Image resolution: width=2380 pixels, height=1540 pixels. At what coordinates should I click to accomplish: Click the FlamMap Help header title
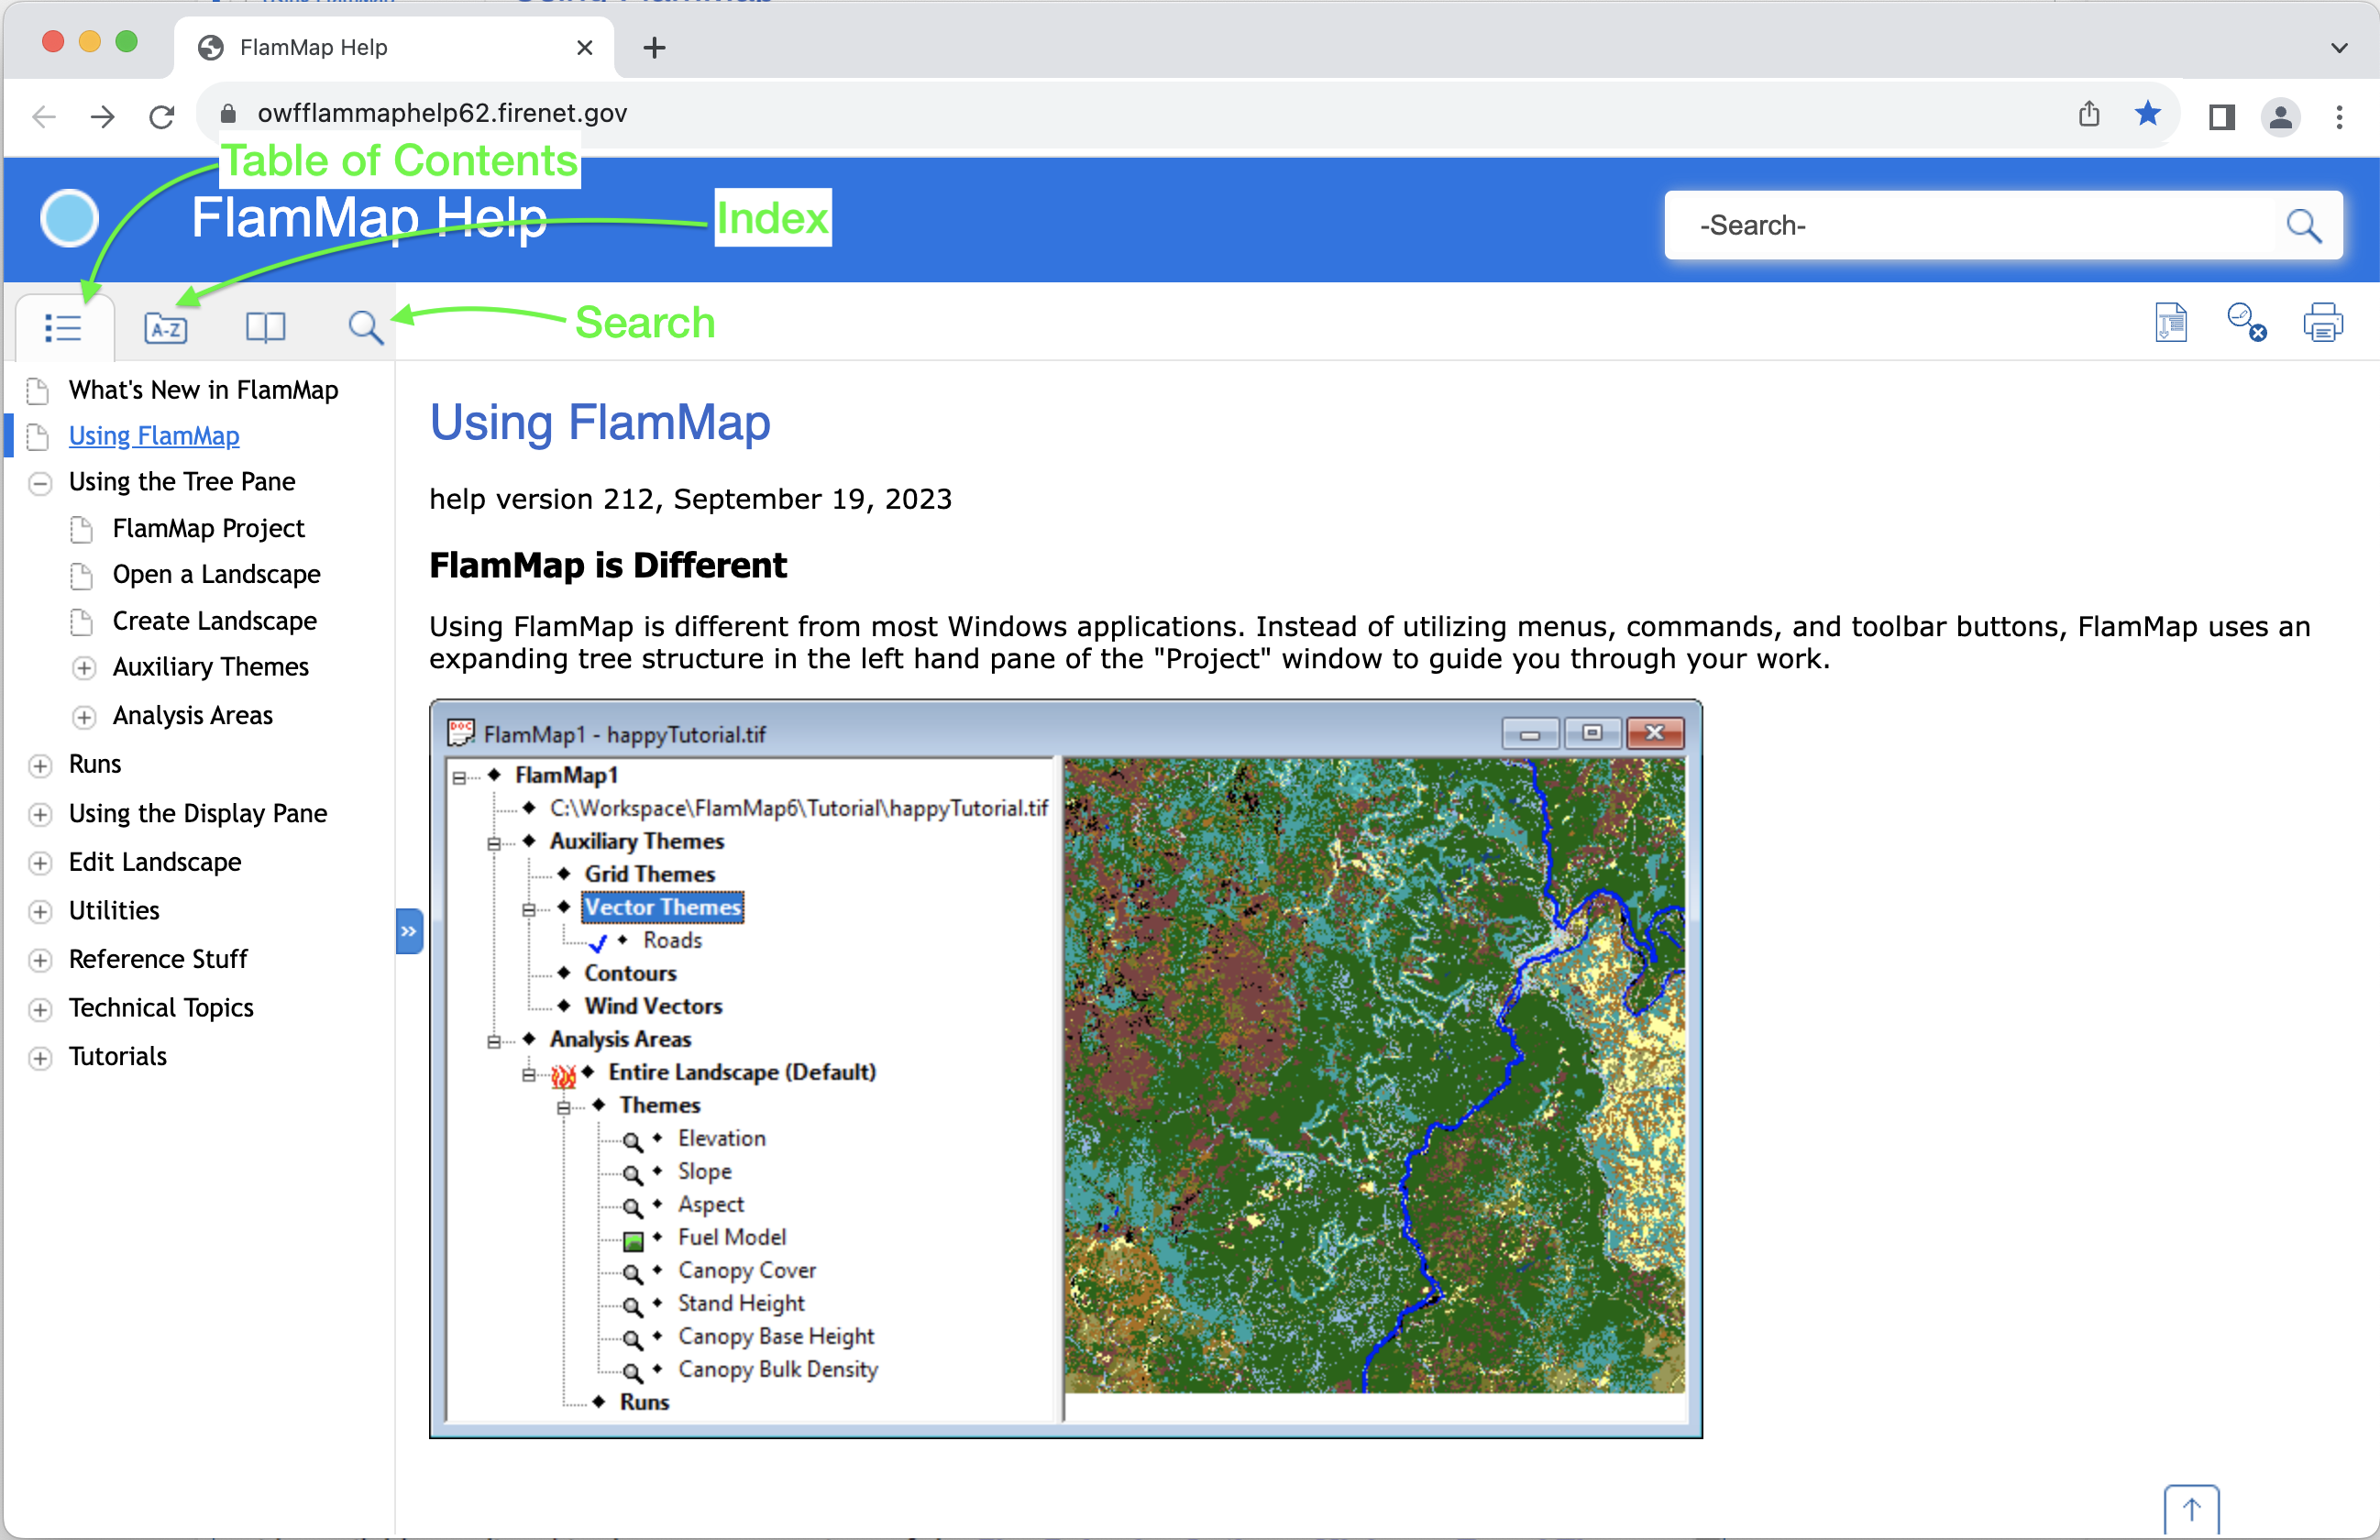tap(369, 218)
